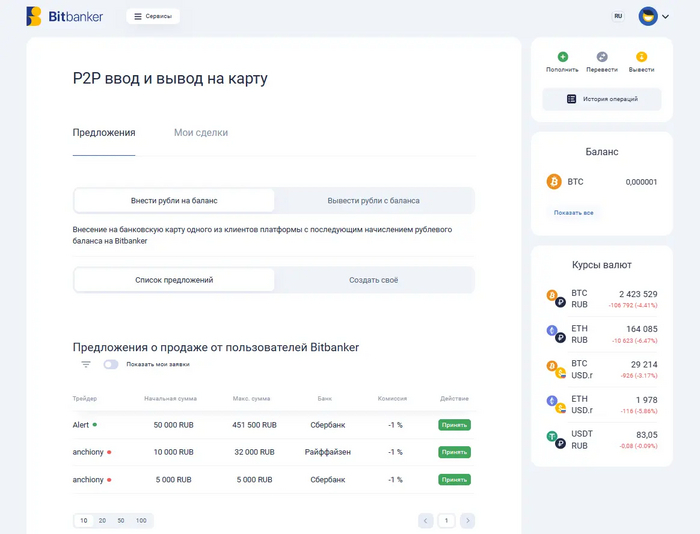Click the Transfer (Перевести) icon

click(602, 58)
